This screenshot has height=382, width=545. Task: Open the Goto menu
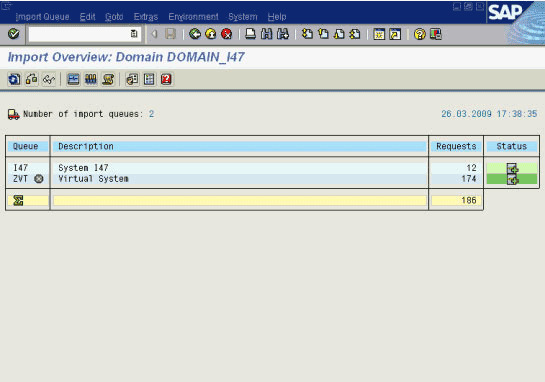click(114, 17)
